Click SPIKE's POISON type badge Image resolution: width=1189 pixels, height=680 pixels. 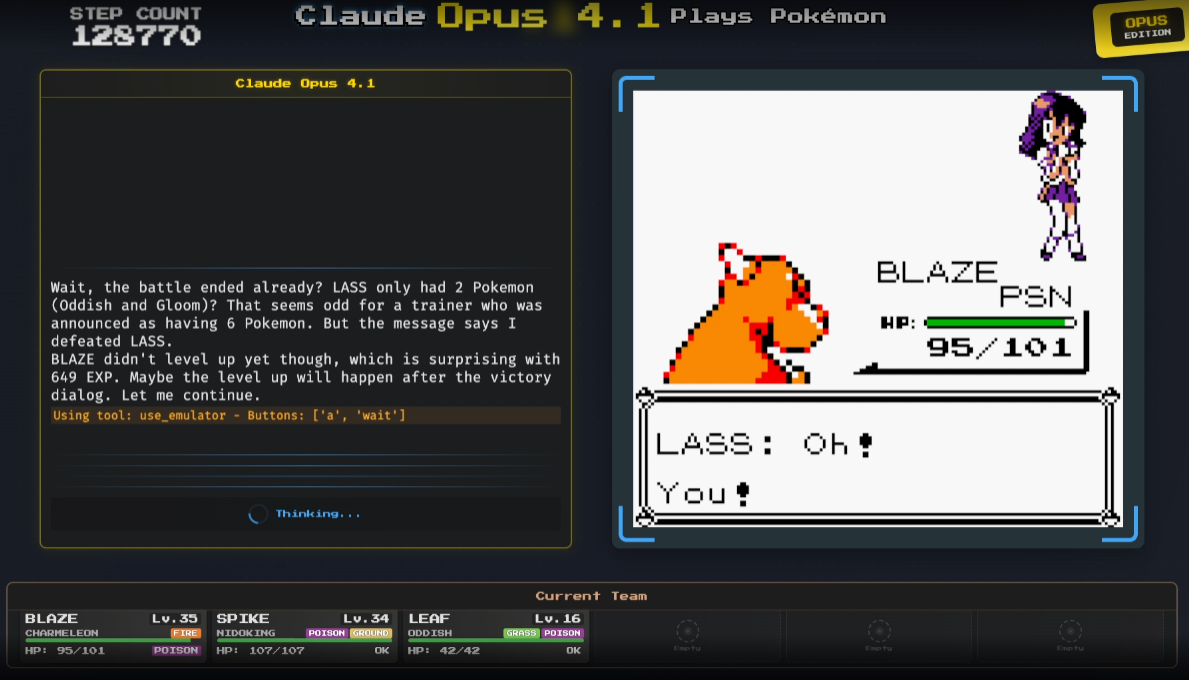pyautogui.click(x=327, y=633)
